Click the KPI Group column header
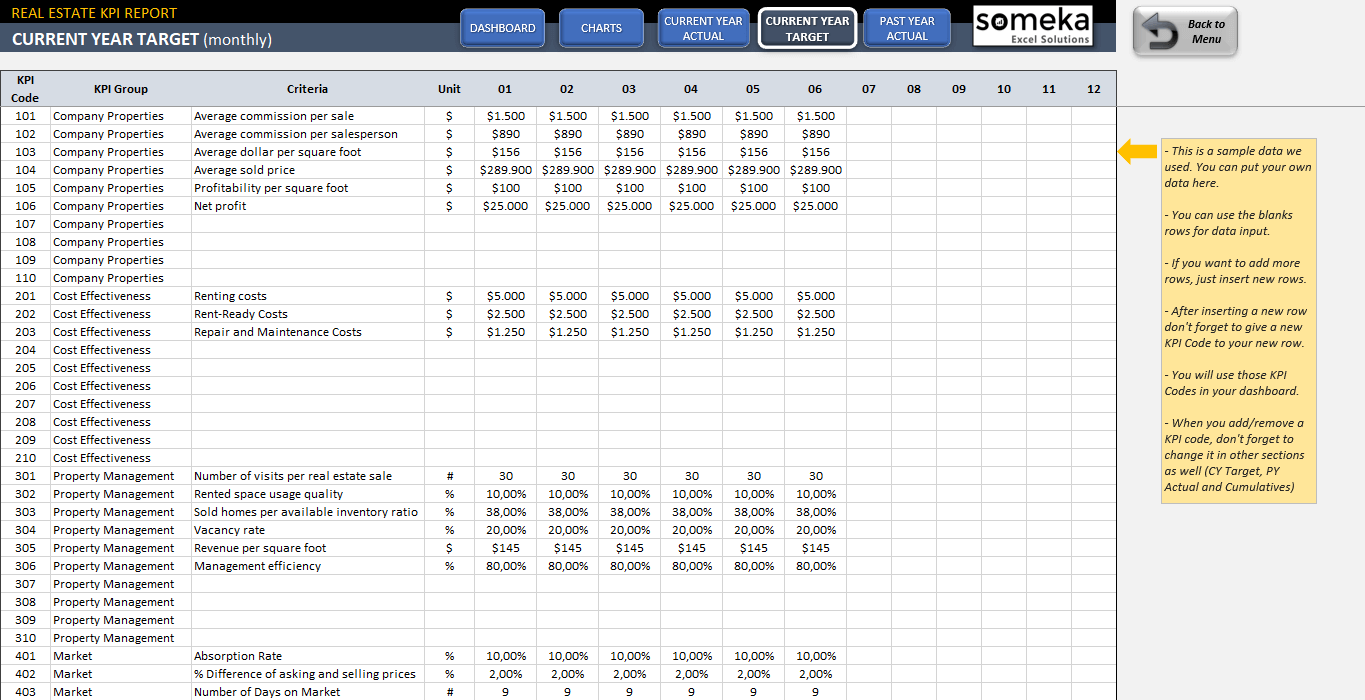This screenshot has width=1365, height=700. 121,88
